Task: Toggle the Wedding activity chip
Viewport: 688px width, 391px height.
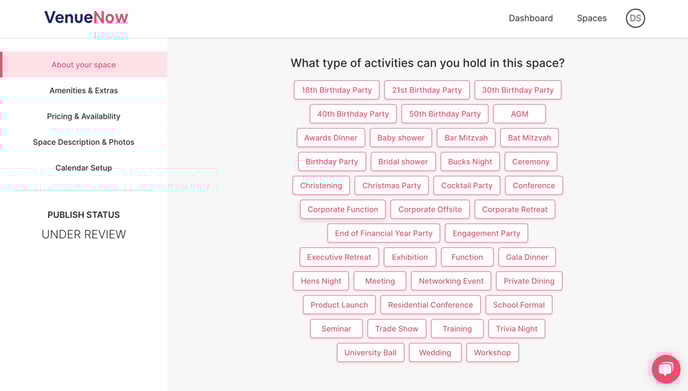Action: [435, 352]
